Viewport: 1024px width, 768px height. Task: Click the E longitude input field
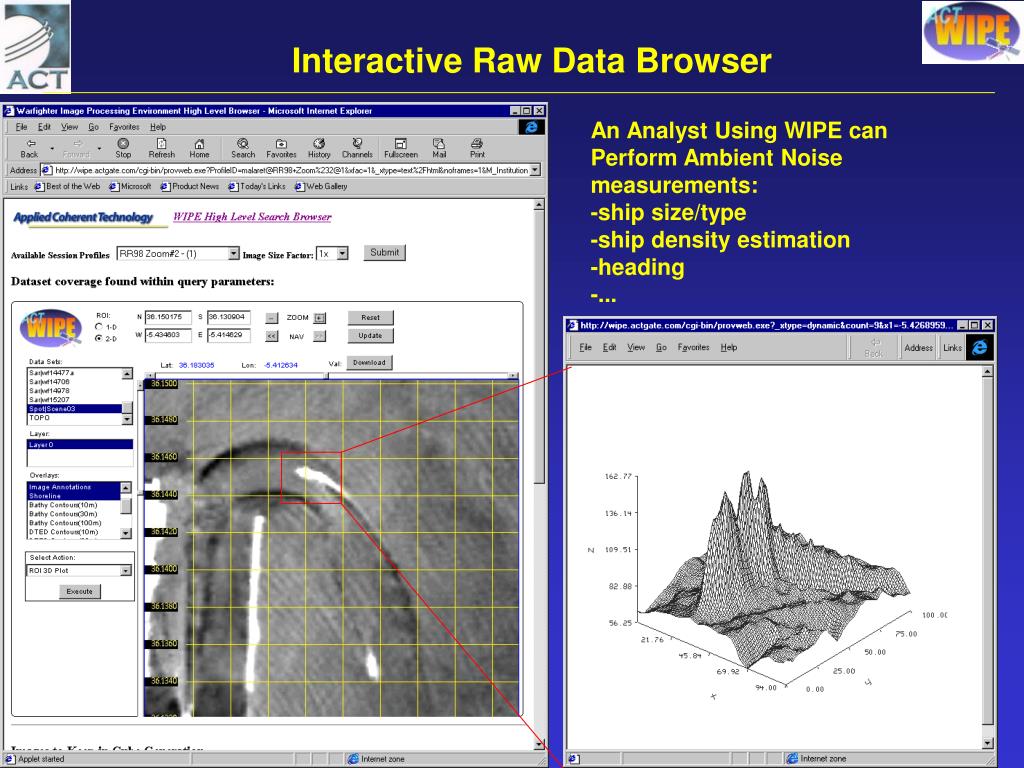(x=229, y=336)
